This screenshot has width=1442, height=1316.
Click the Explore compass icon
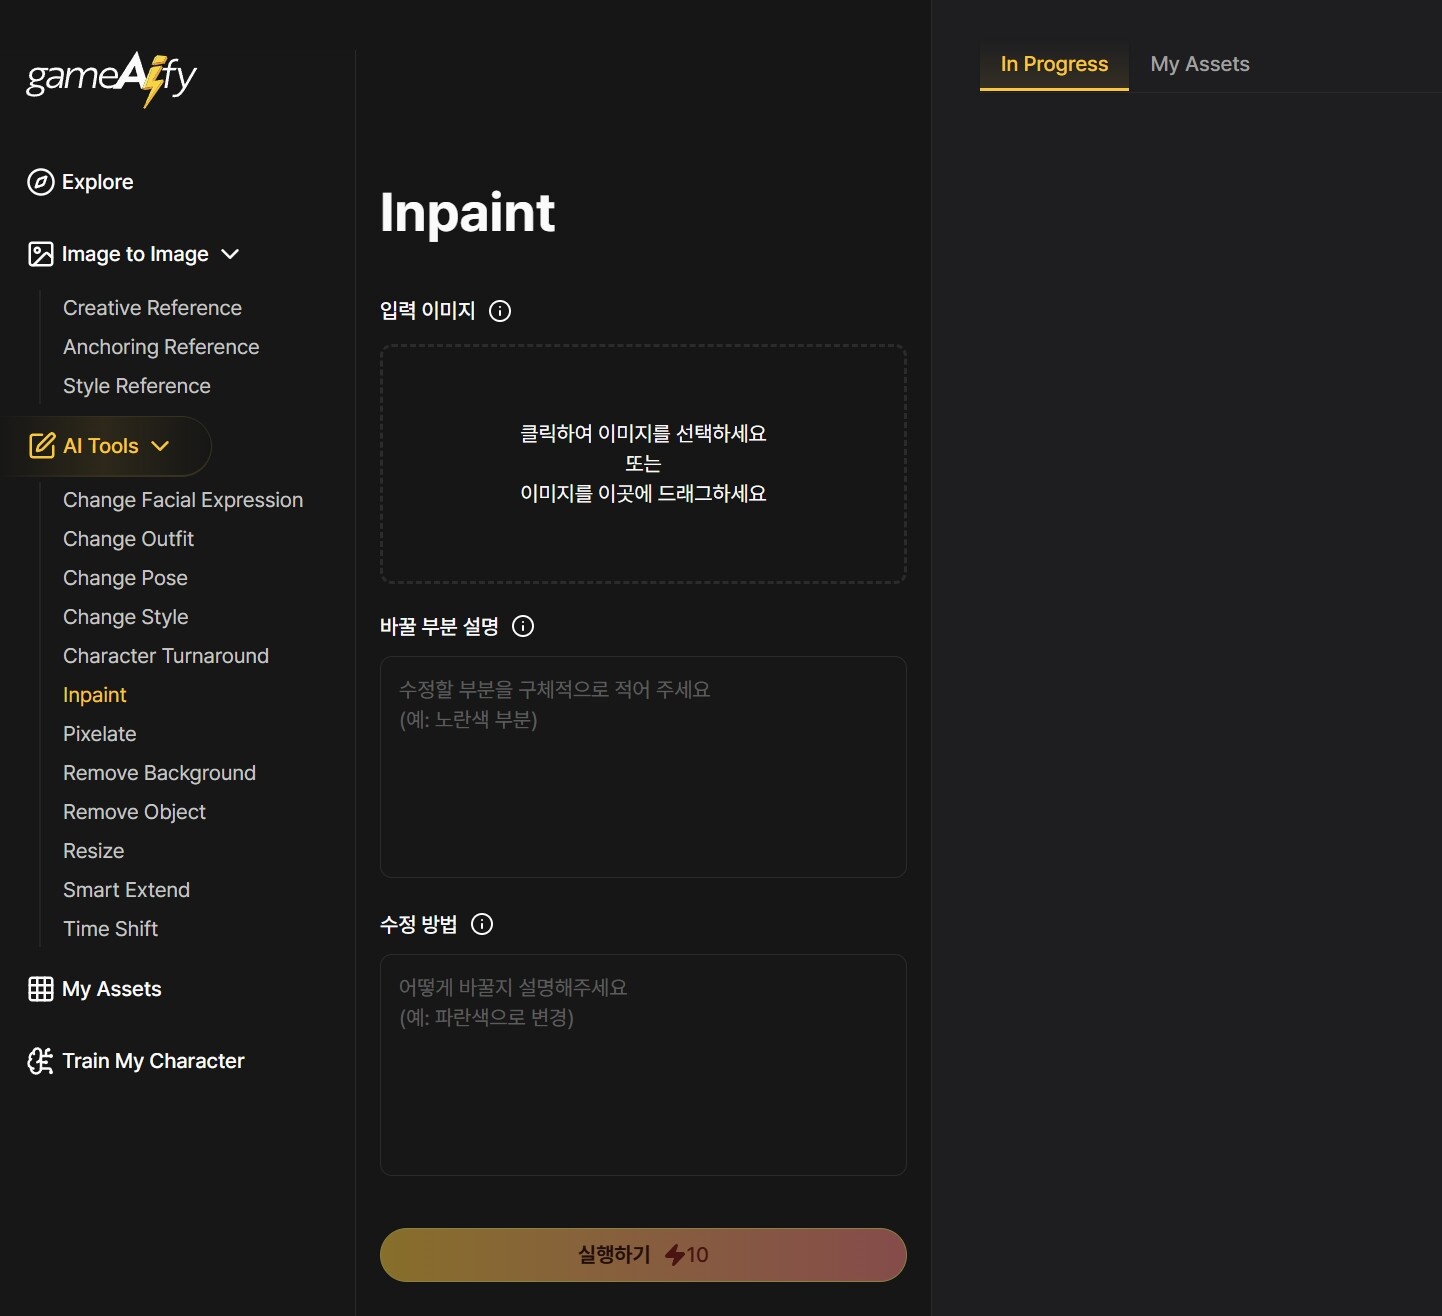[41, 182]
